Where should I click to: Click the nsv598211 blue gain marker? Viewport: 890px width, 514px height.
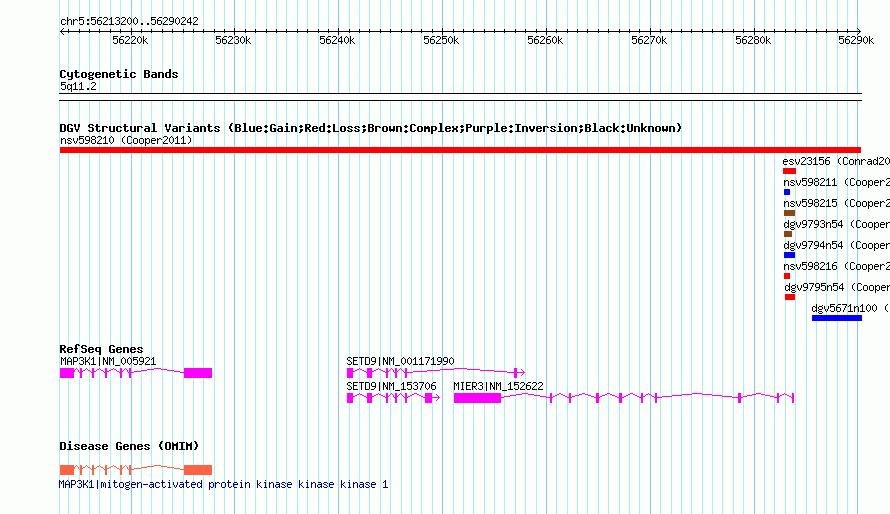(x=787, y=192)
